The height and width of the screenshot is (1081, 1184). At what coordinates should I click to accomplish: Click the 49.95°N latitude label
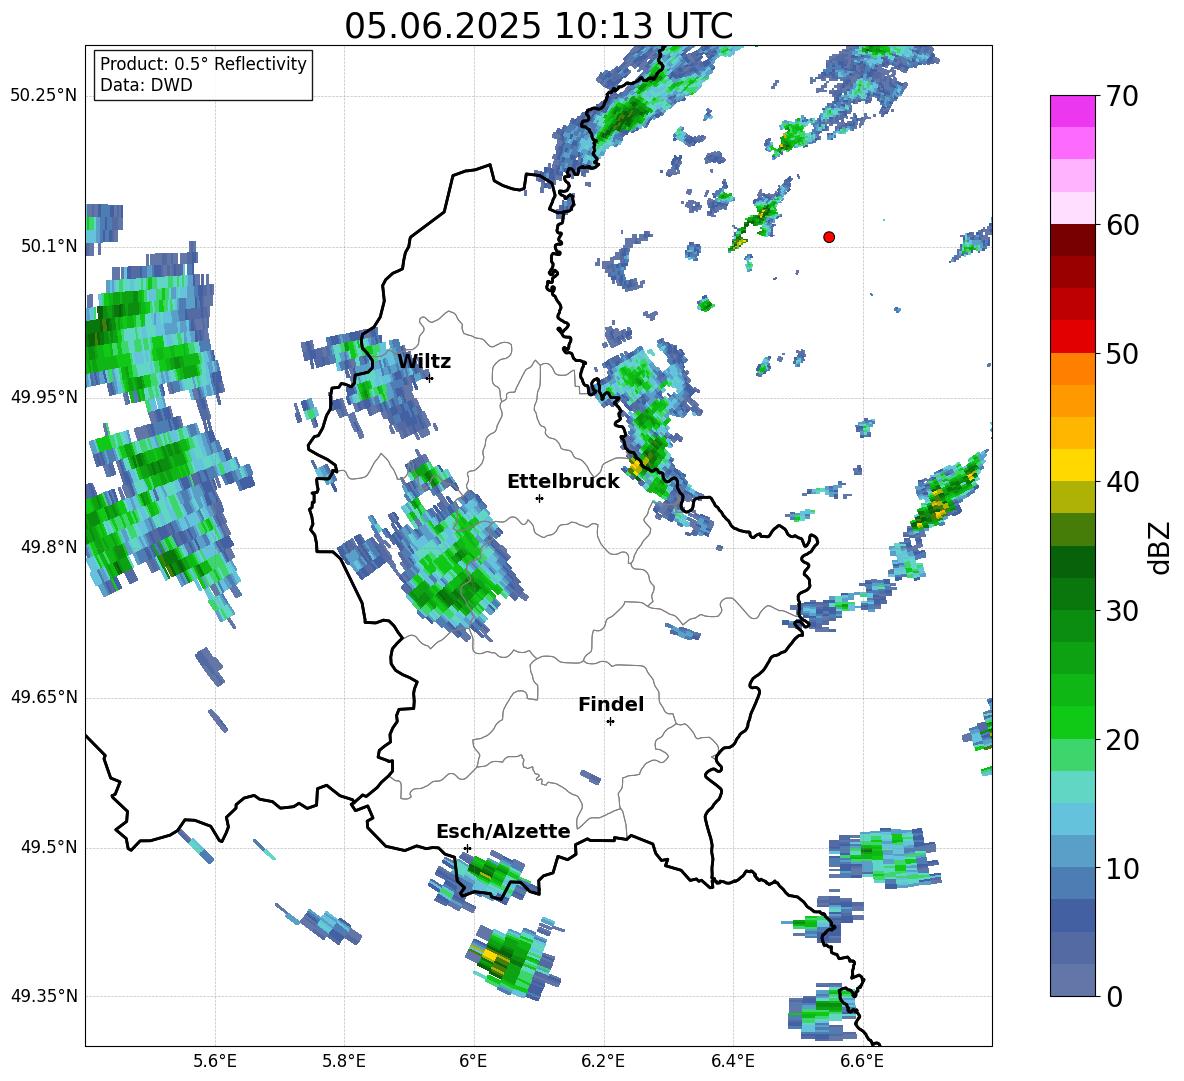point(44,397)
